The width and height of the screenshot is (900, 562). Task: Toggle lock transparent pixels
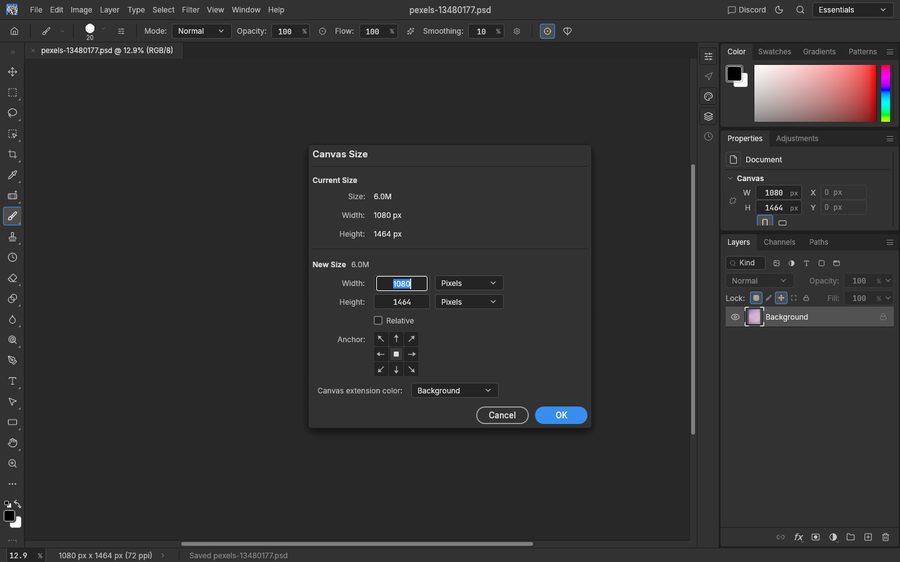pos(756,298)
